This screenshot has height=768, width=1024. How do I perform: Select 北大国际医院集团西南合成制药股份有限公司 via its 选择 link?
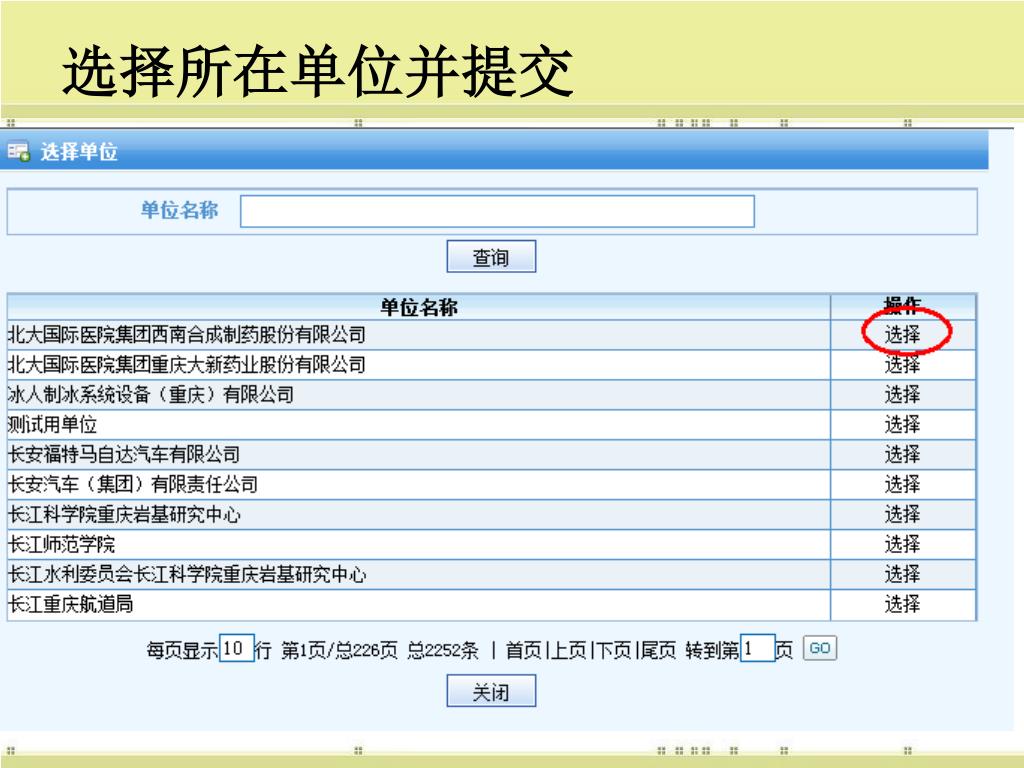pos(903,334)
